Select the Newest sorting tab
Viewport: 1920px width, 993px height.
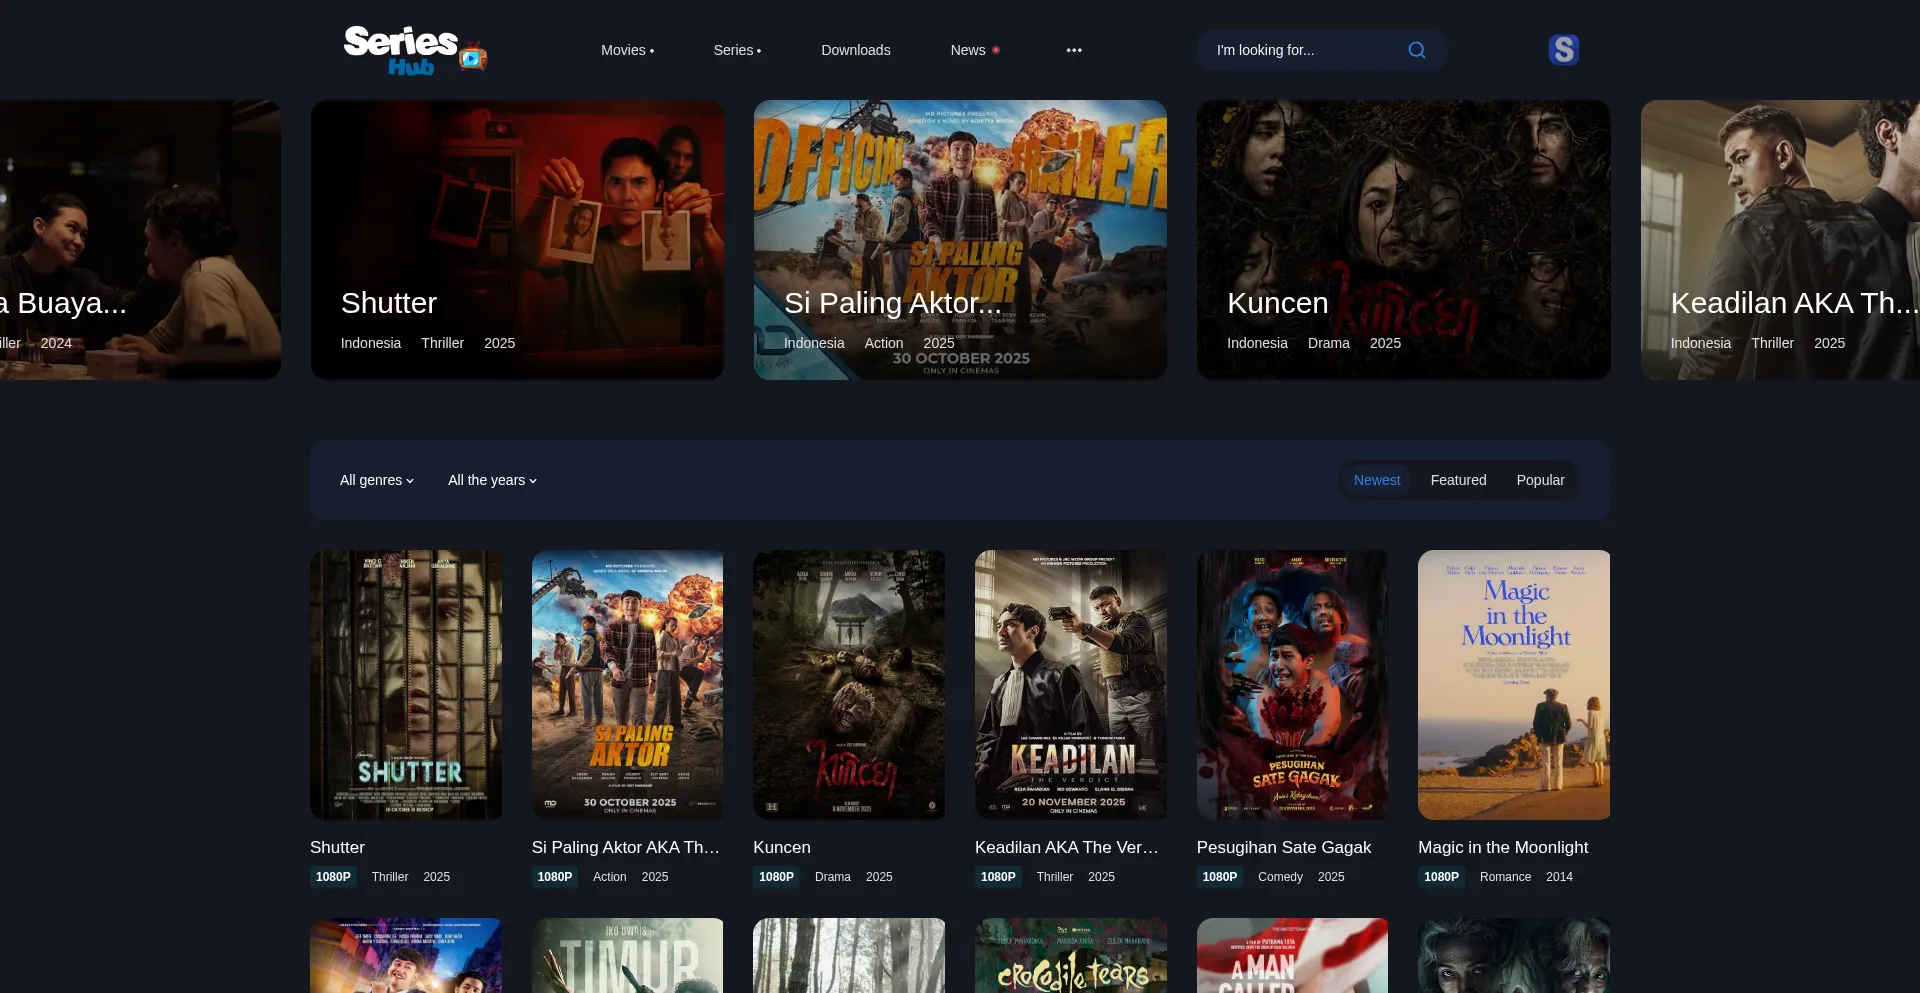[1377, 480]
